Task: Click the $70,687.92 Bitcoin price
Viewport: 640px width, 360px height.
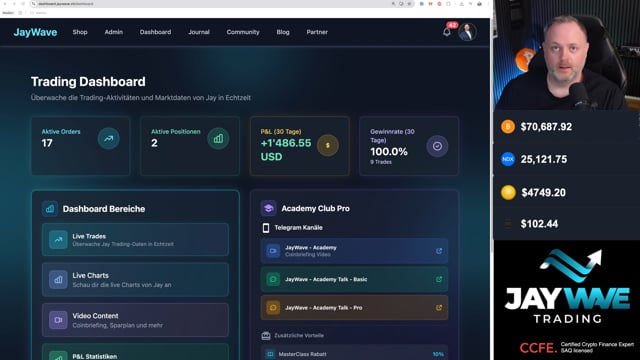Action: 546,127
